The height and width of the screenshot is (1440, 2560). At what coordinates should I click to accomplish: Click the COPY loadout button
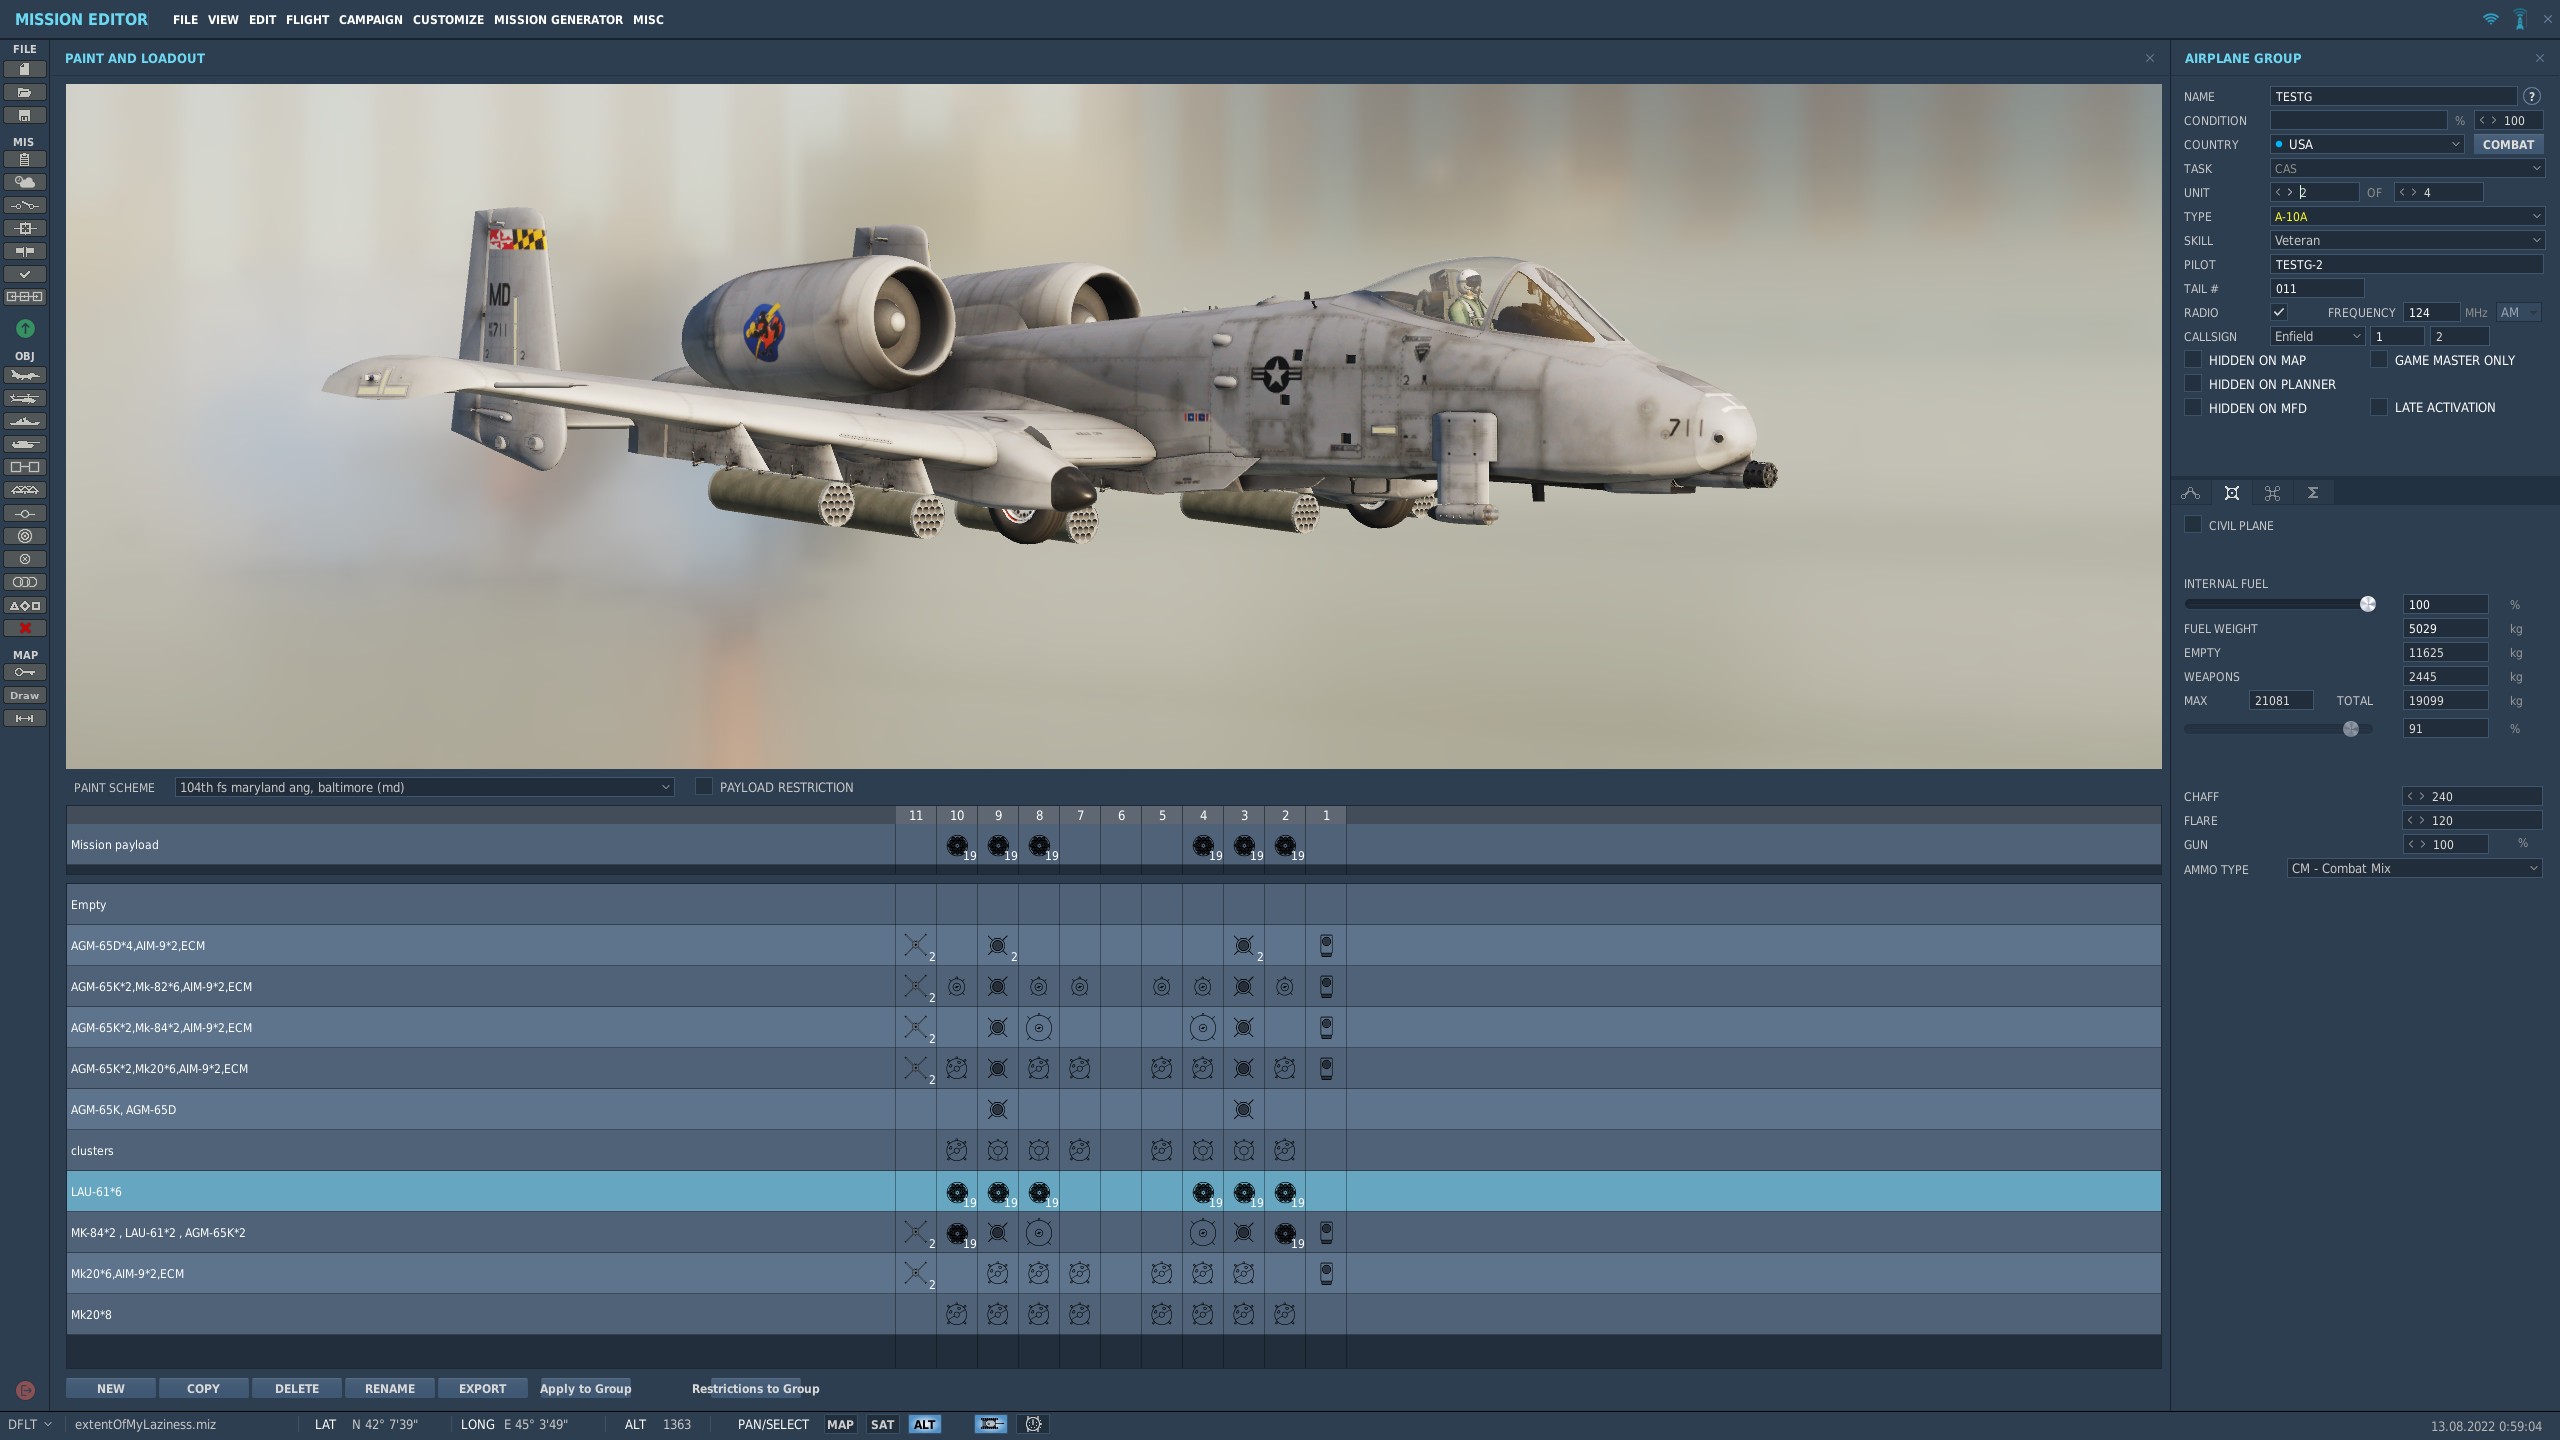(x=203, y=1388)
